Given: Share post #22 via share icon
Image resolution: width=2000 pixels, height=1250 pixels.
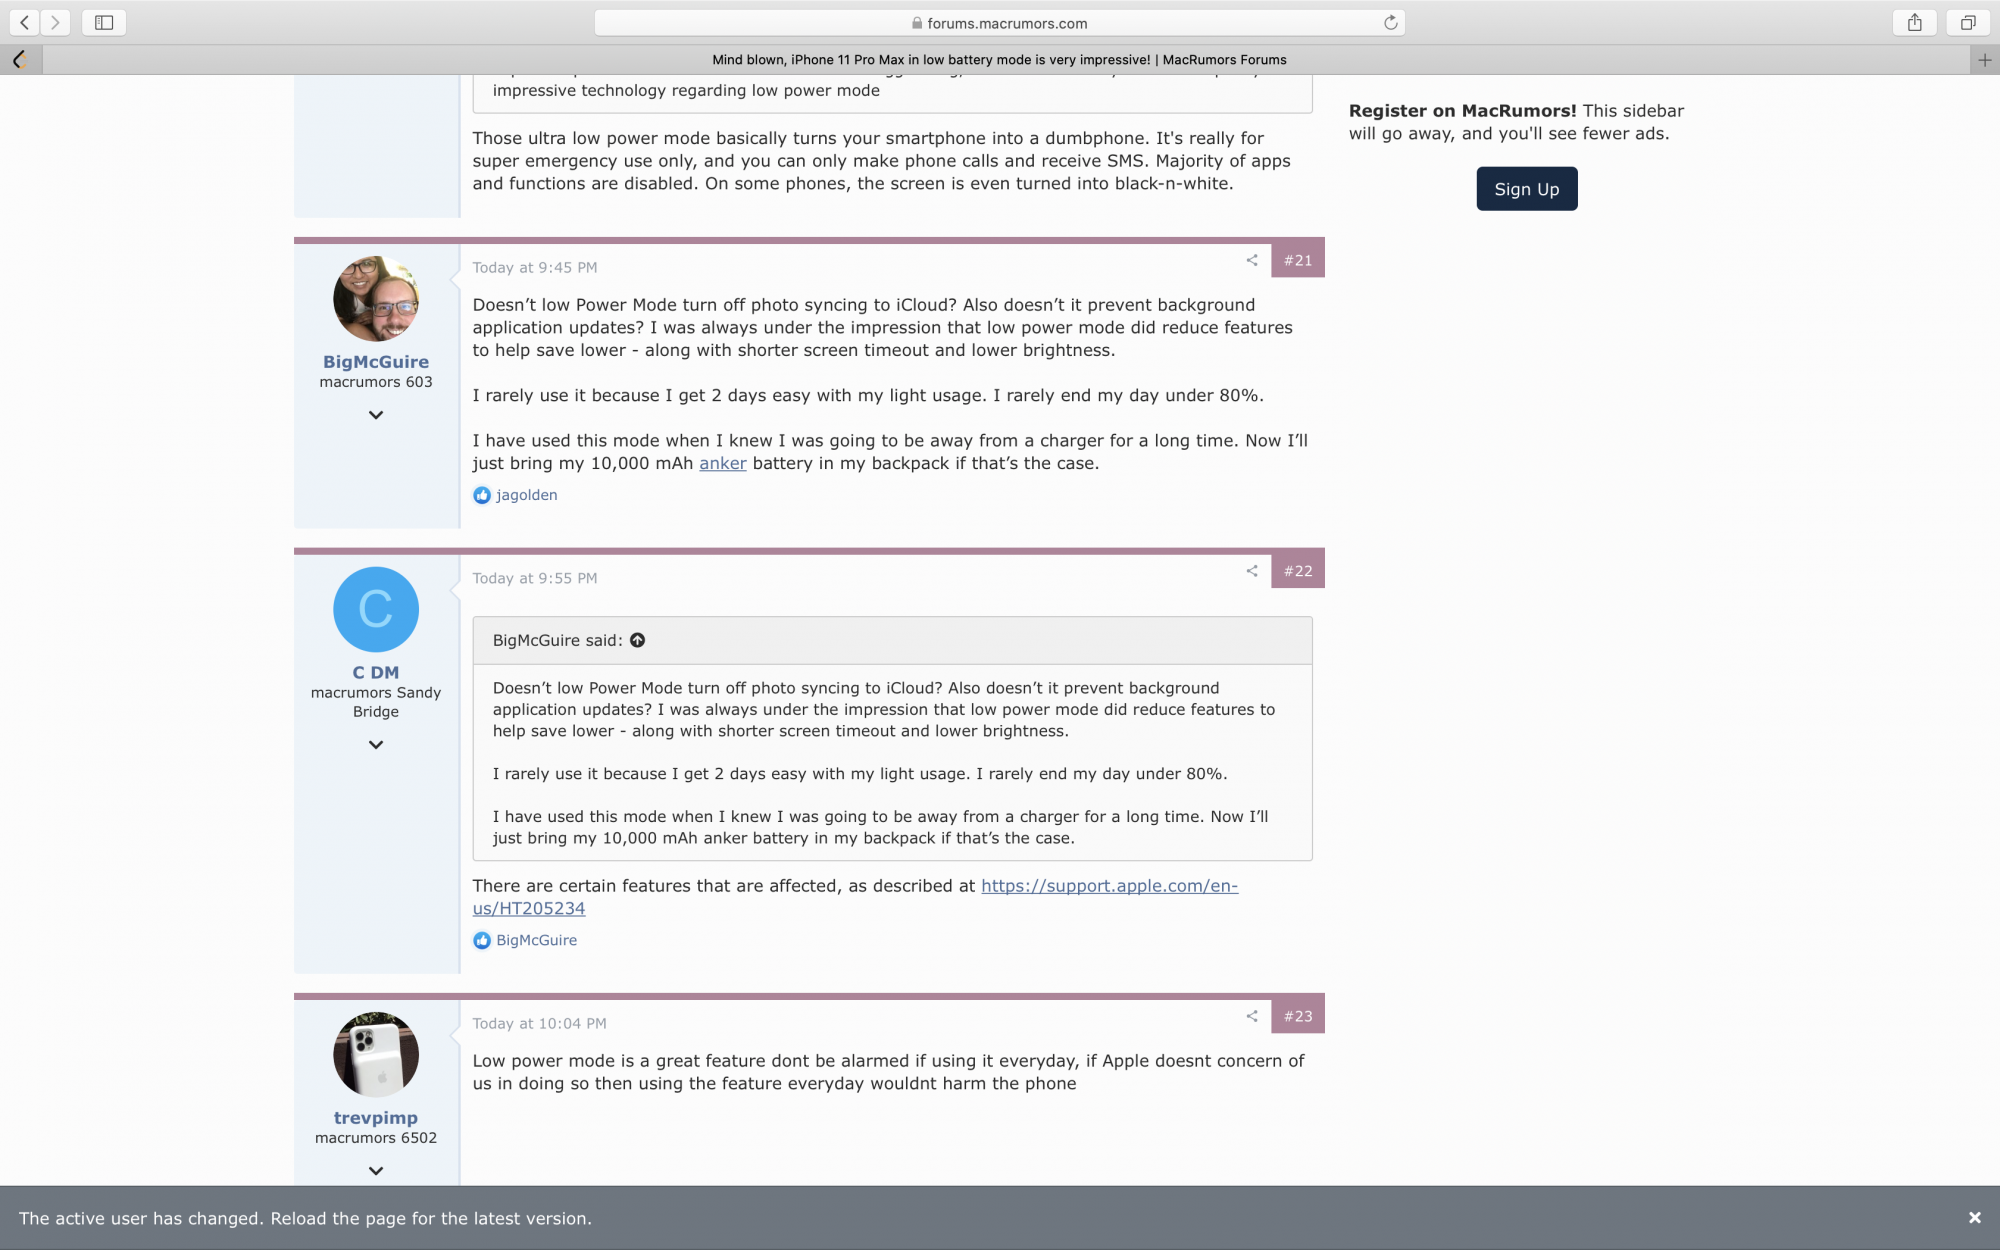Looking at the screenshot, I should (1252, 571).
